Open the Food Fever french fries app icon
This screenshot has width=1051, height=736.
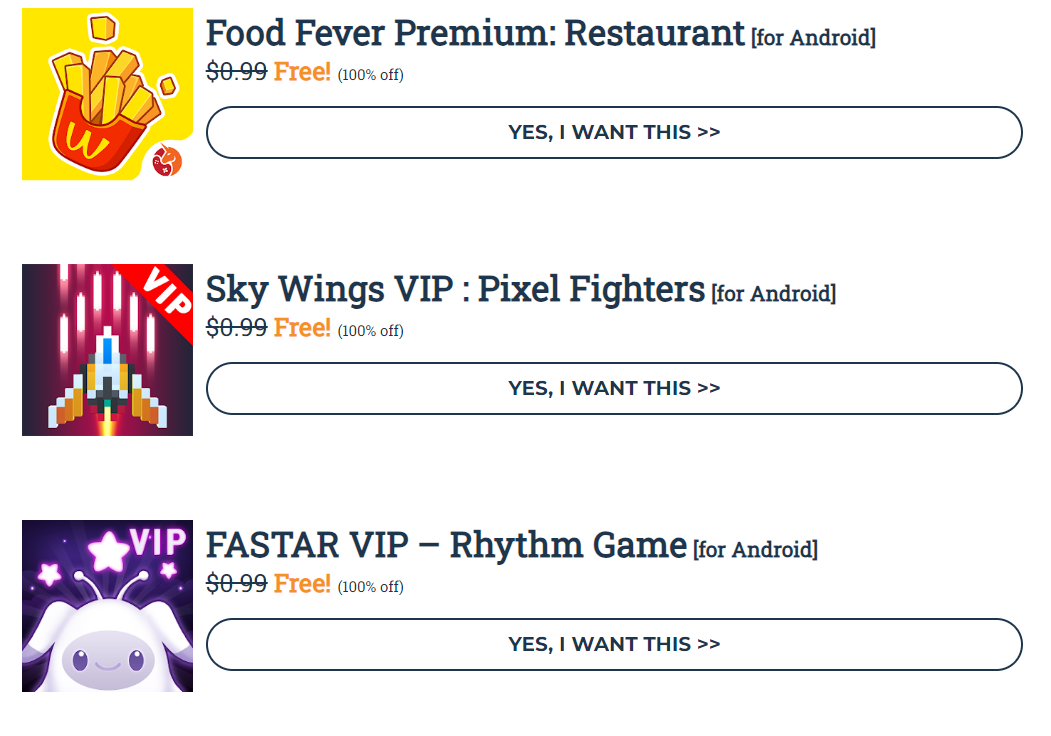click(107, 94)
